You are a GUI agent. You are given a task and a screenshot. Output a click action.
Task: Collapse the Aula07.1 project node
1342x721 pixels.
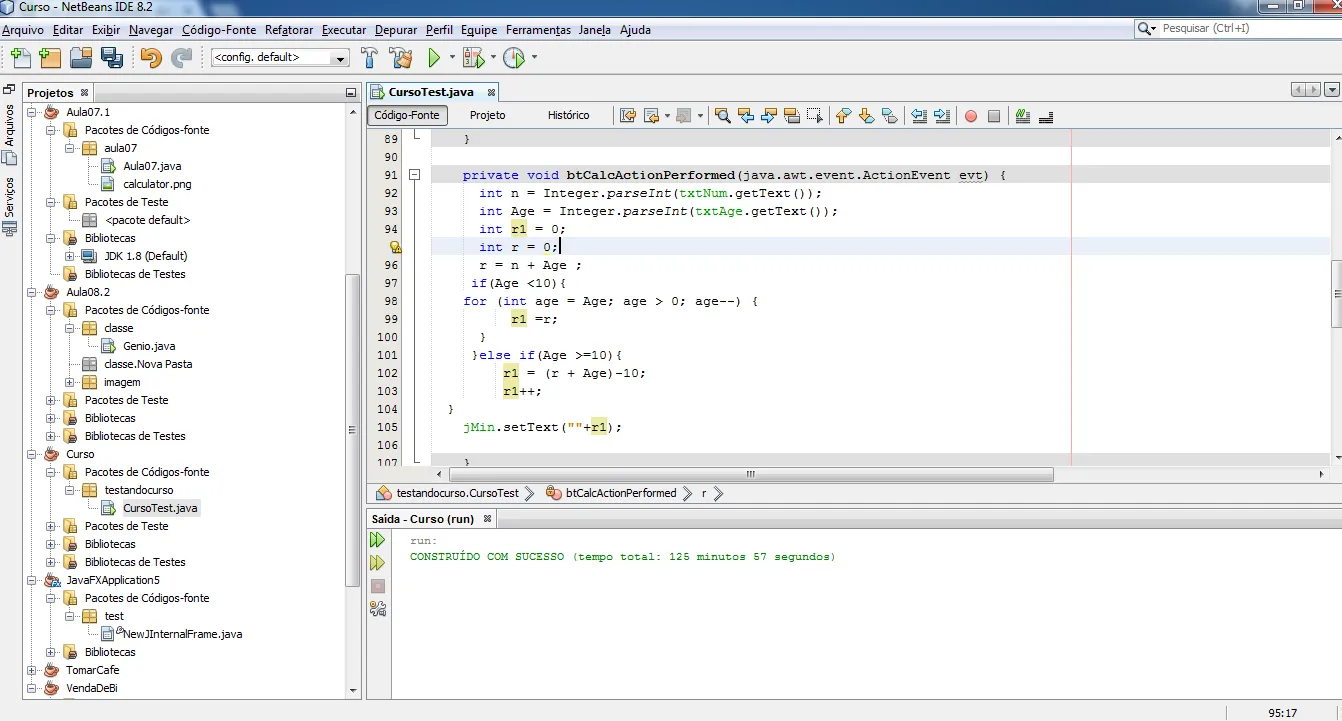click(32, 112)
